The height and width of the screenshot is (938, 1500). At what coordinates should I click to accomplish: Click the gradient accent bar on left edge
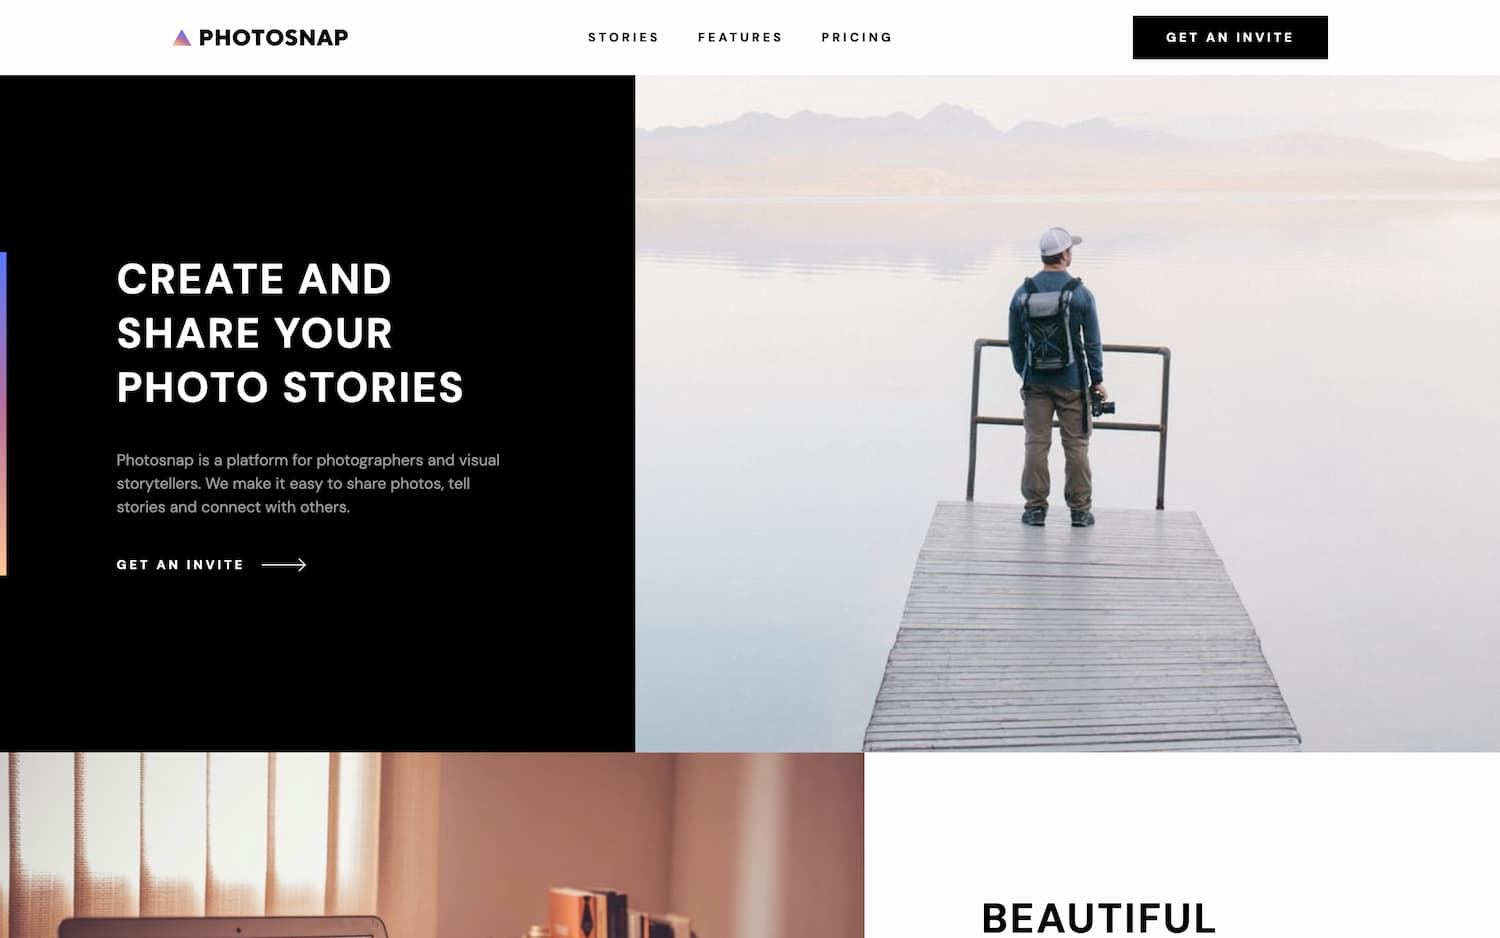pyautogui.click(x=3, y=414)
